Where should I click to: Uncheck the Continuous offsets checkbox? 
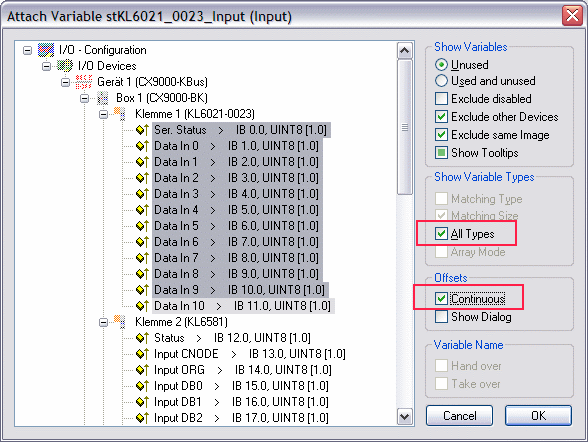(x=441, y=299)
